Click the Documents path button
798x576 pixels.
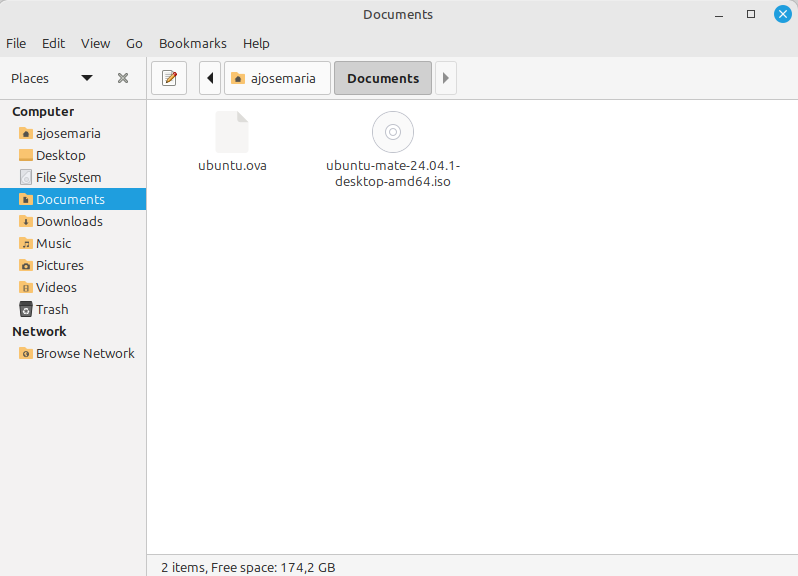coord(383,78)
